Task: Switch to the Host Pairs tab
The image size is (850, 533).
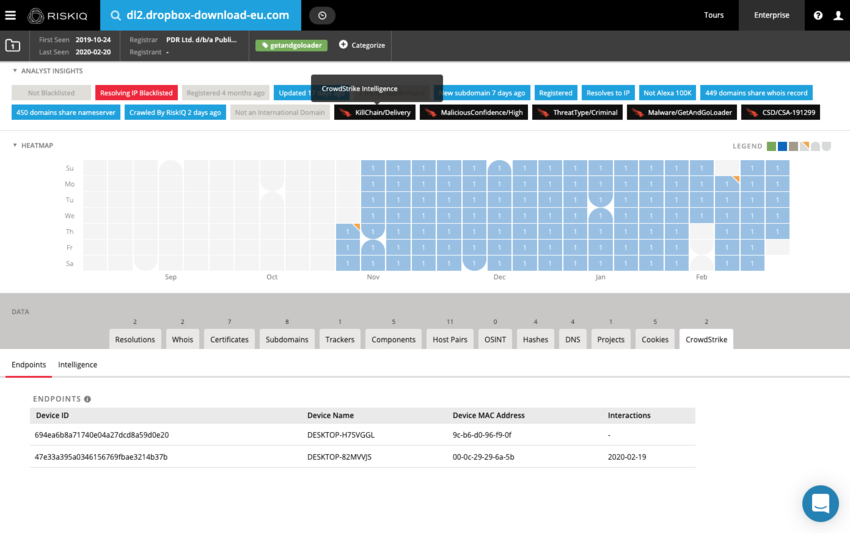Action: 450,339
